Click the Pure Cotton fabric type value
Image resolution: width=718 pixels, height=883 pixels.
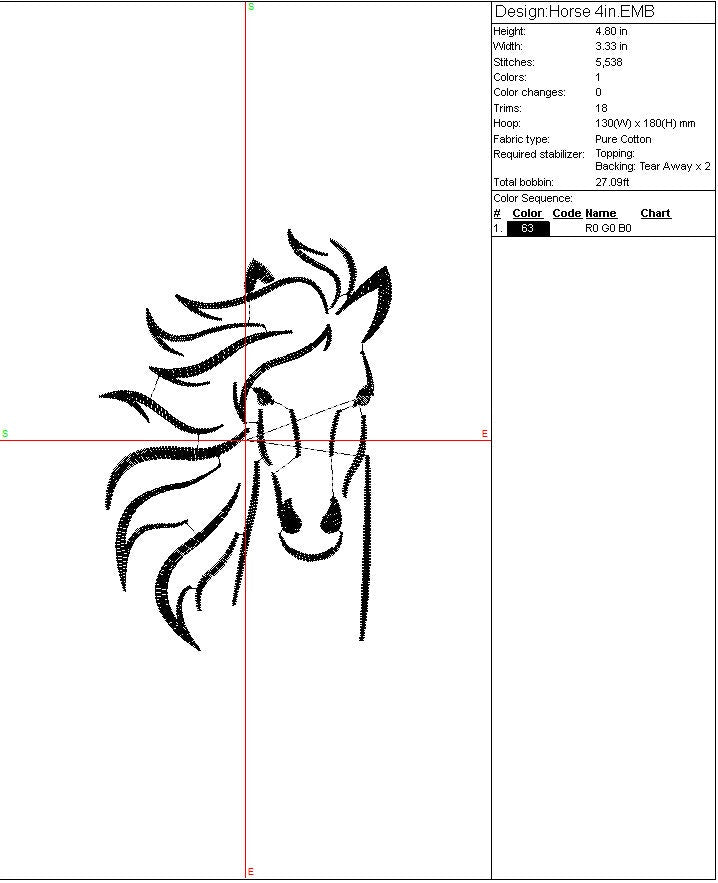click(623, 140)
